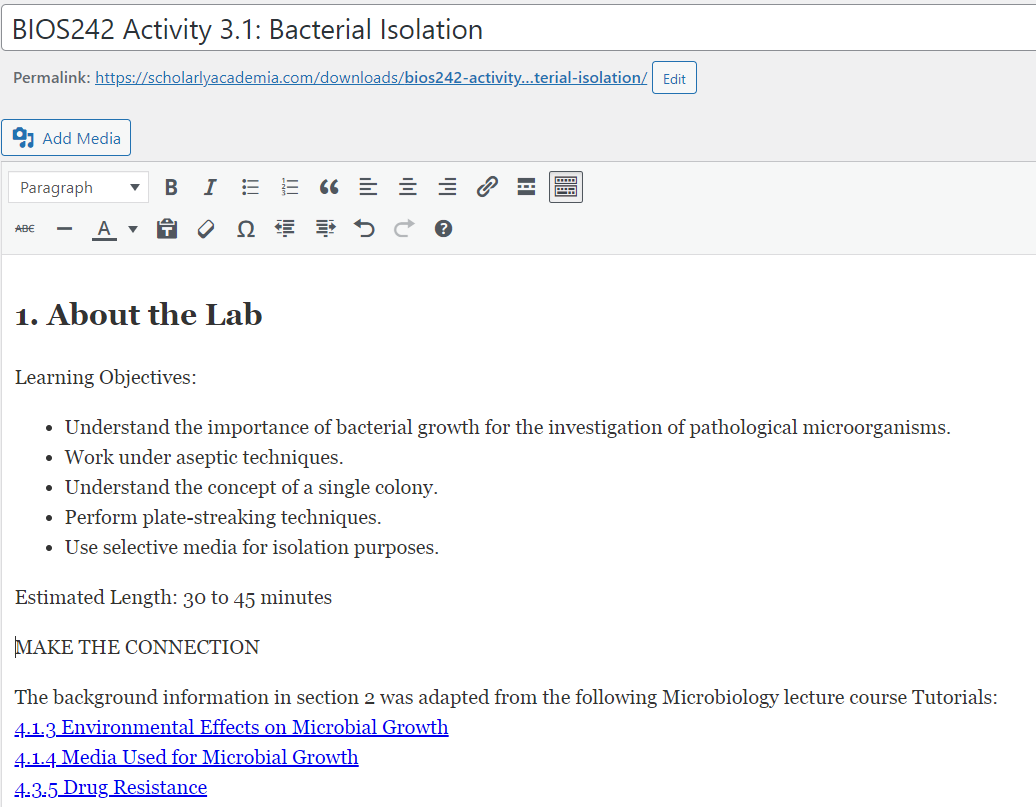Open 4.1.3 Environmental Effects on Microbial Growth link
The image size is (1036, 807).
click(231, 728)
